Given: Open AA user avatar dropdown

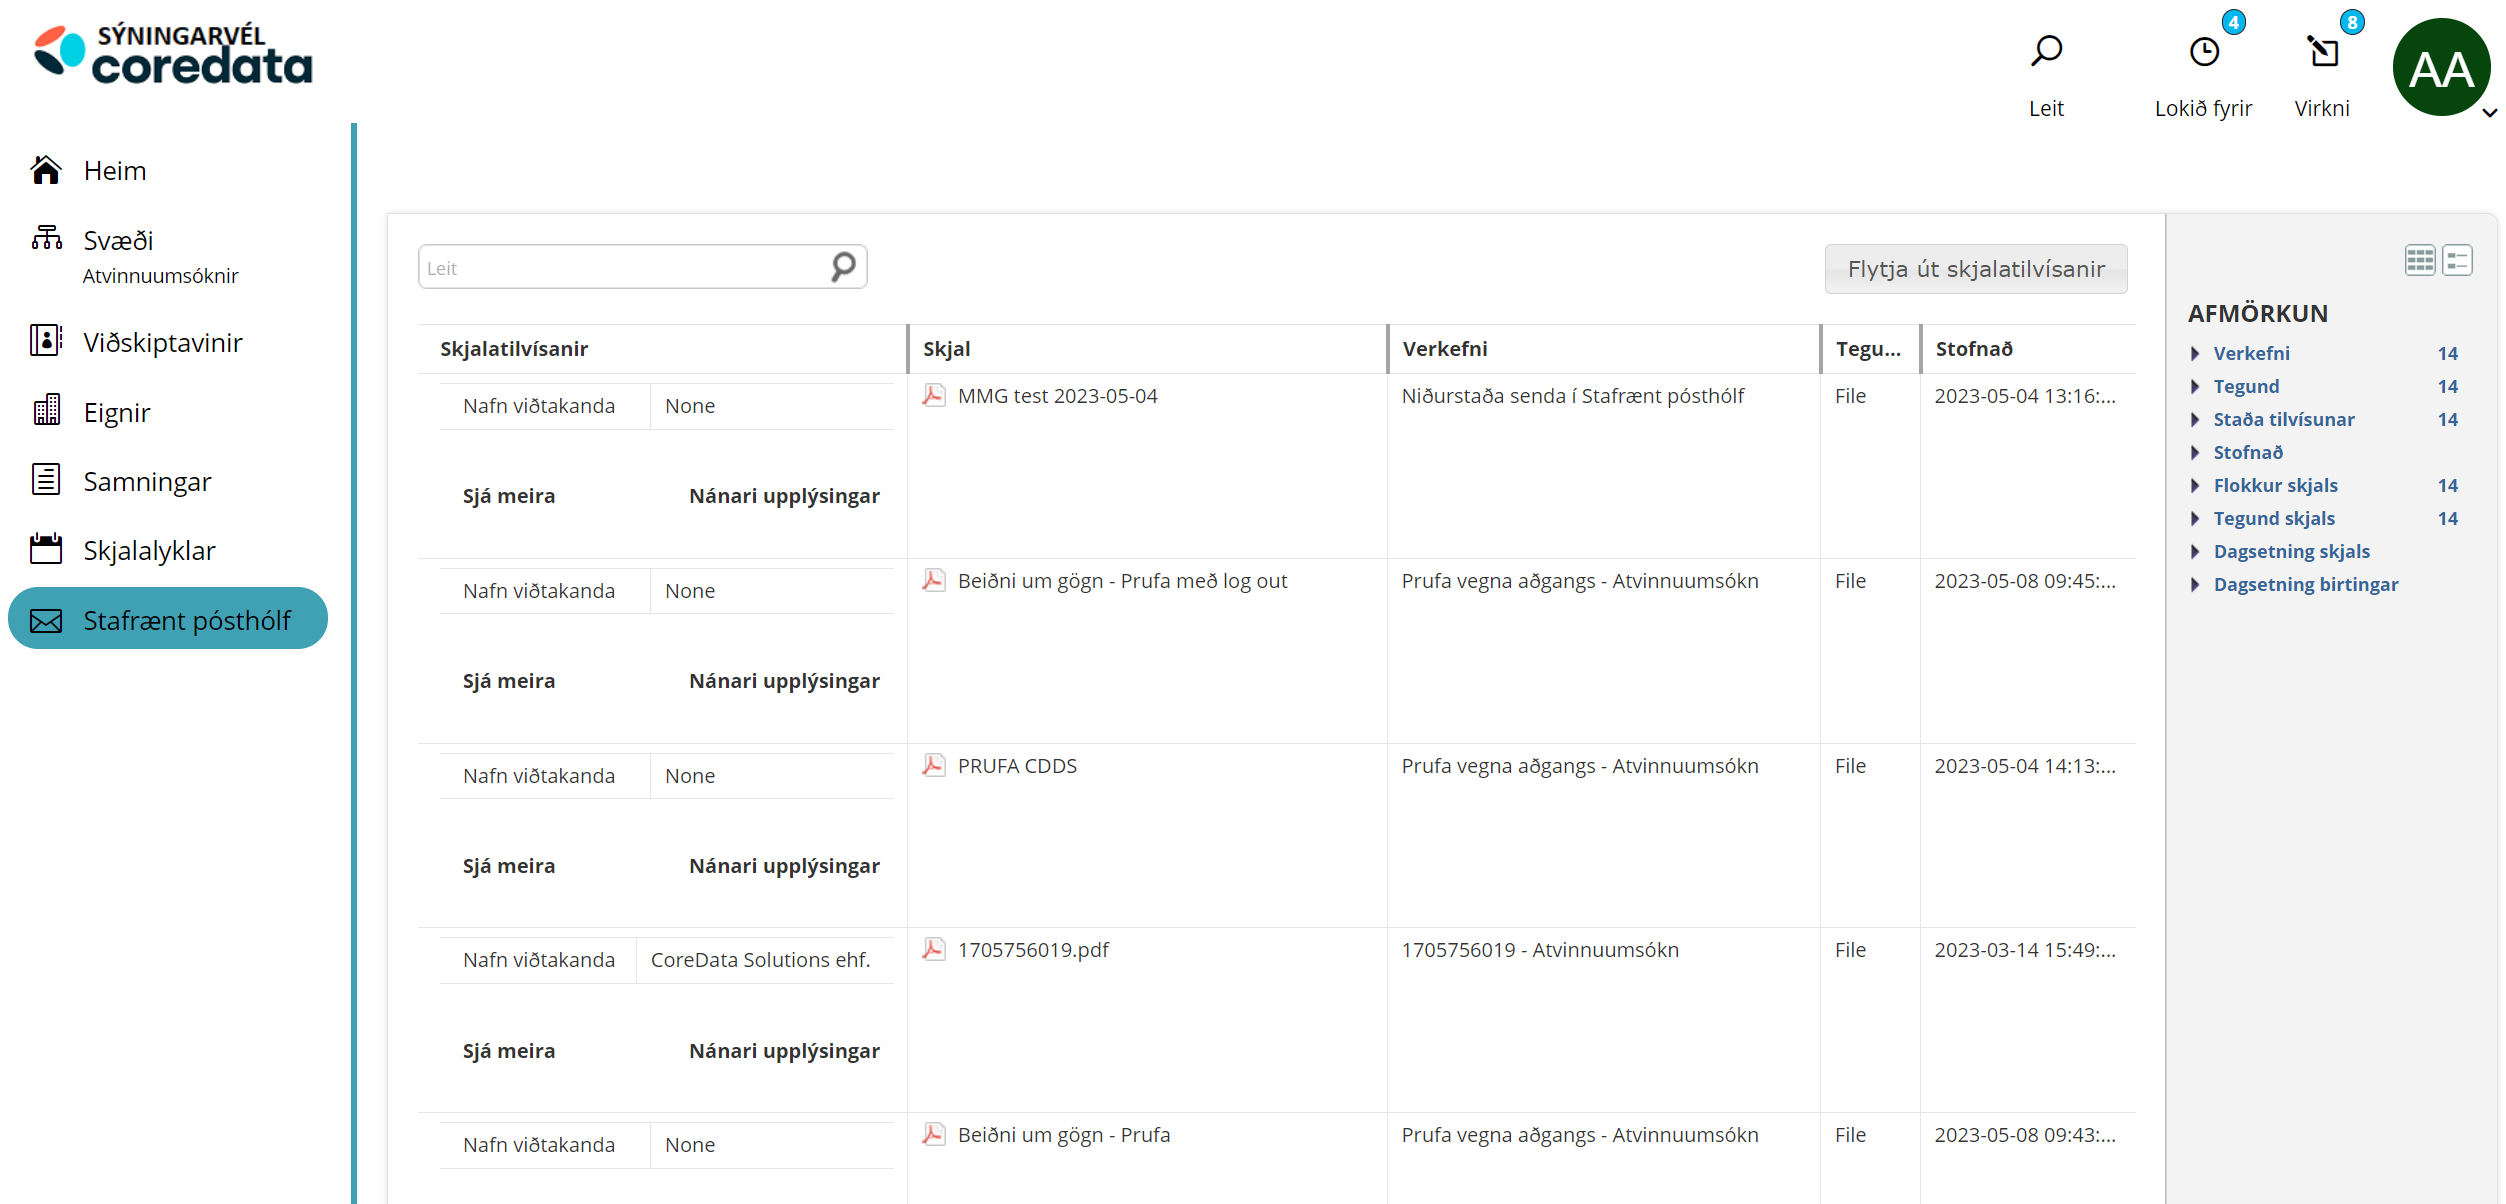Looking at the screenshot, I should pos(2442,68).
